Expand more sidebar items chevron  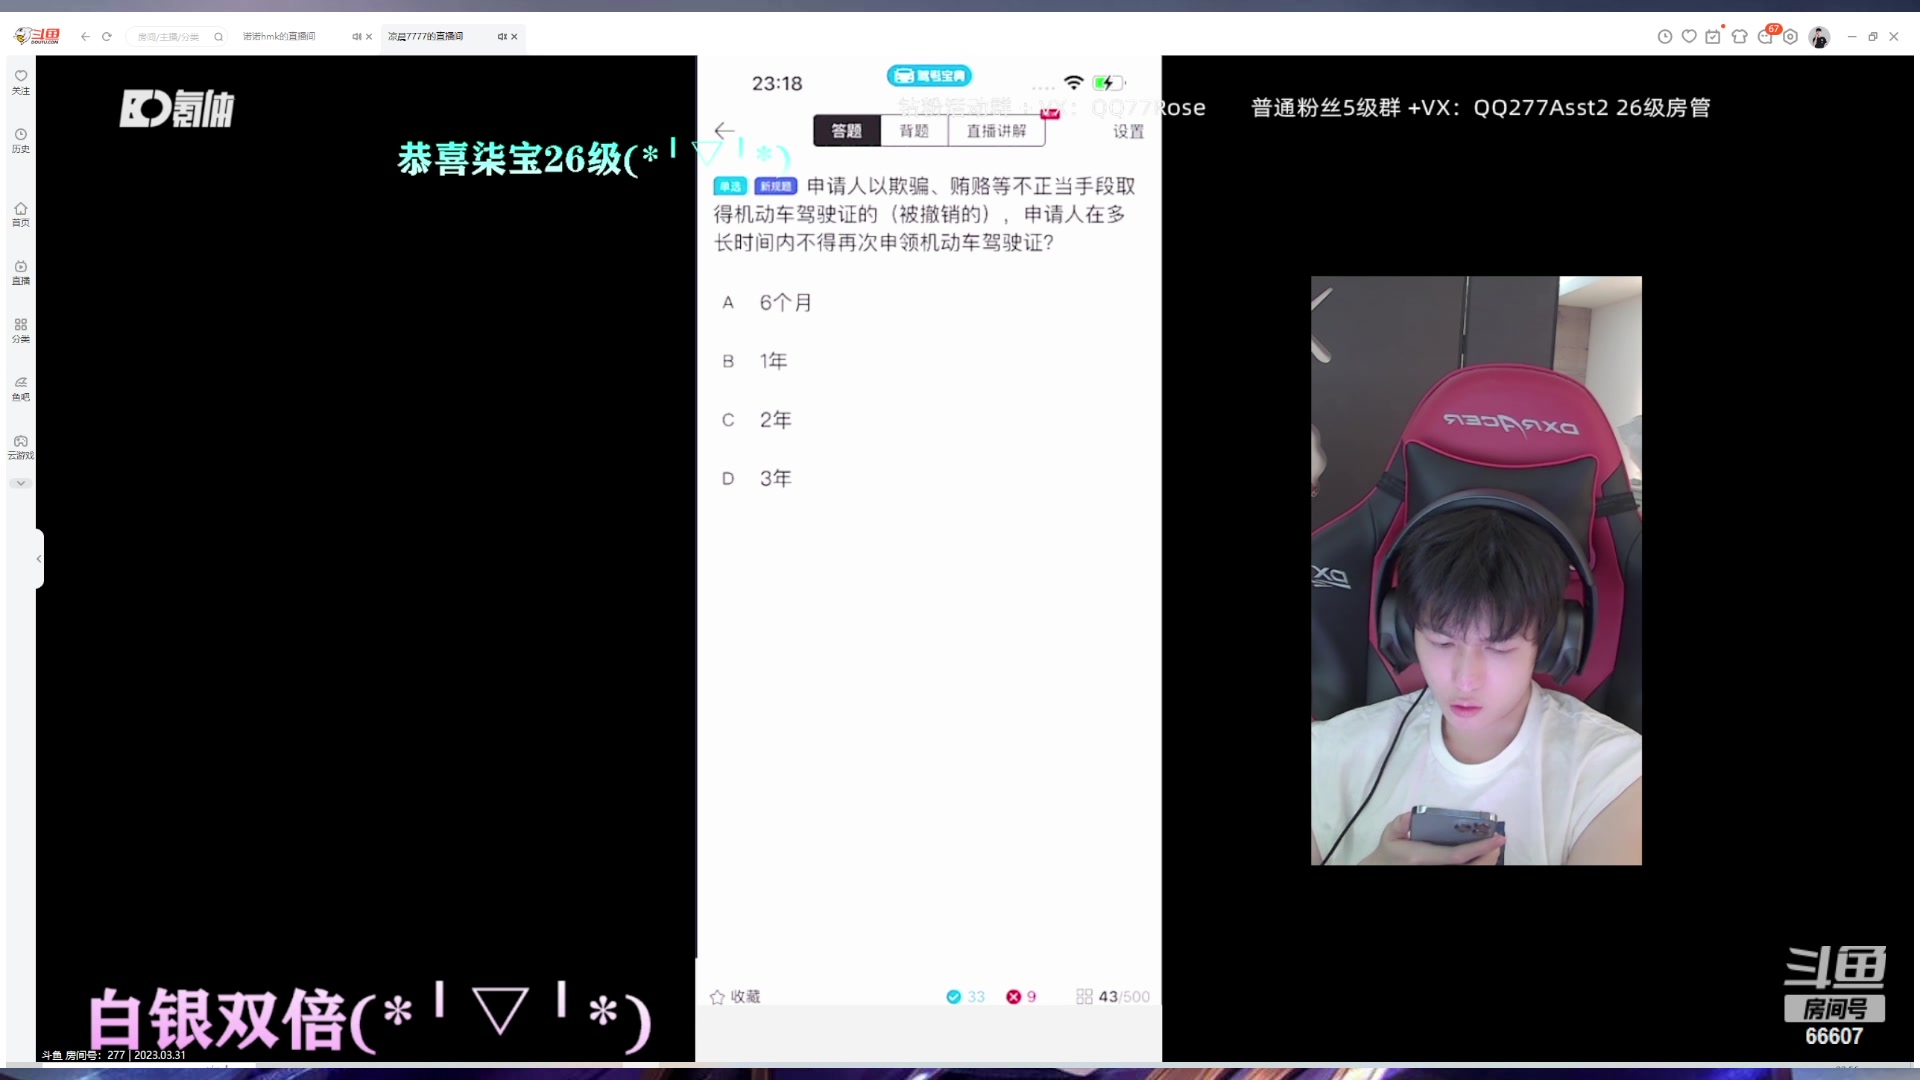(x=20, y=483)
